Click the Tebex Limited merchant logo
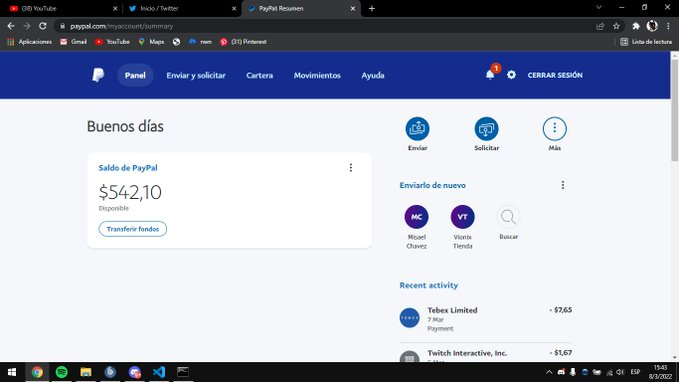This screenshot has height=382, width=679. [409, 317]
